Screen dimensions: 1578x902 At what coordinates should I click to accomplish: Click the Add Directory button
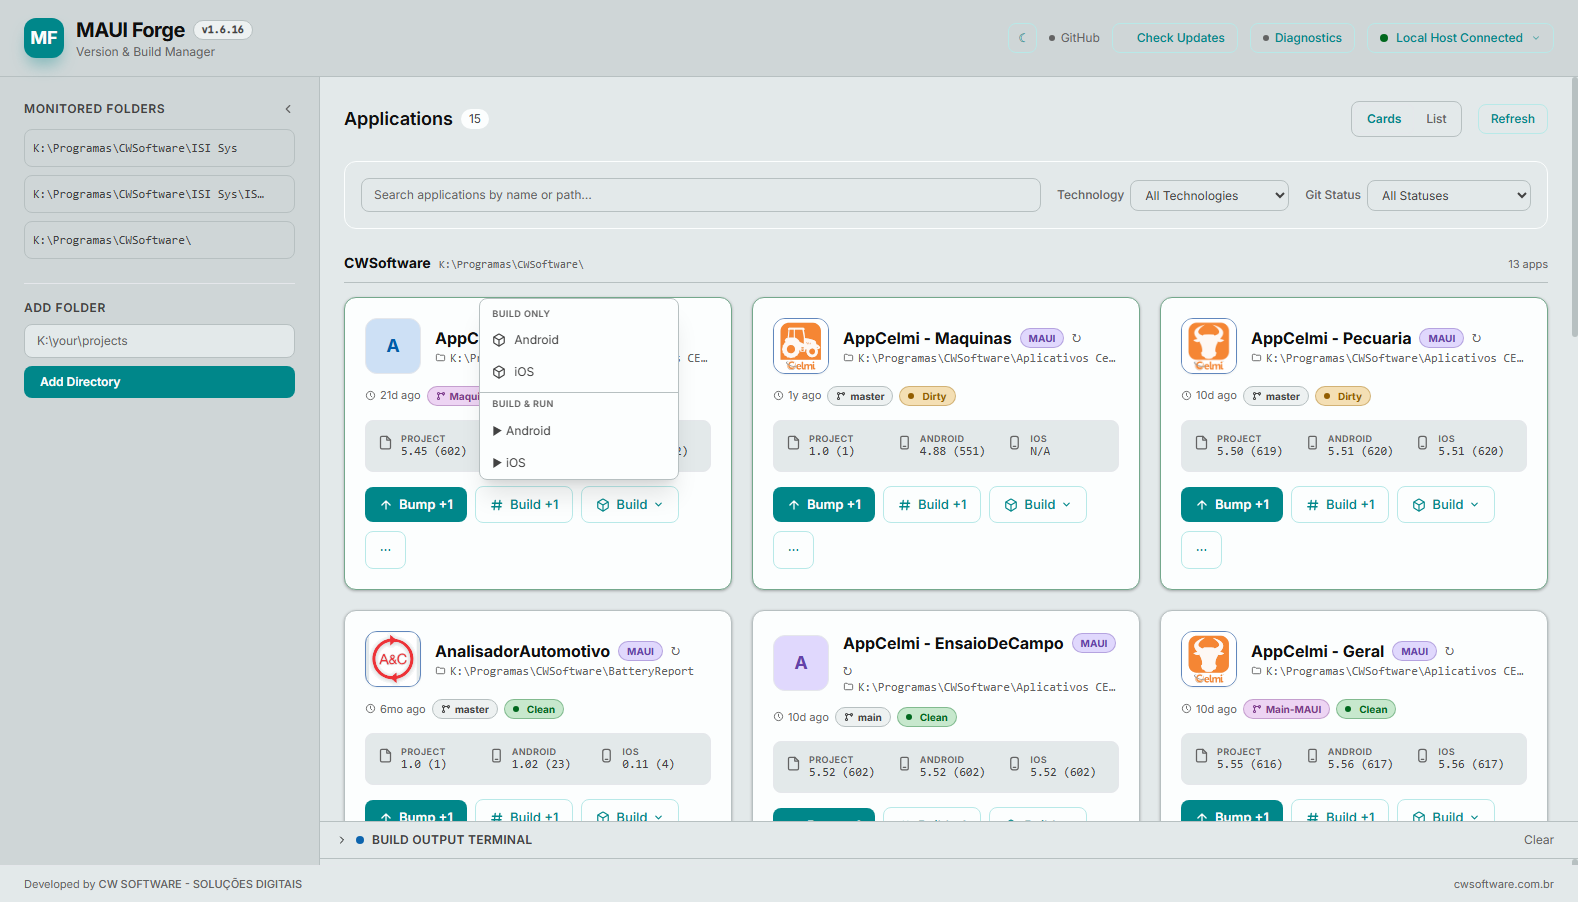(x=159, y=382)
